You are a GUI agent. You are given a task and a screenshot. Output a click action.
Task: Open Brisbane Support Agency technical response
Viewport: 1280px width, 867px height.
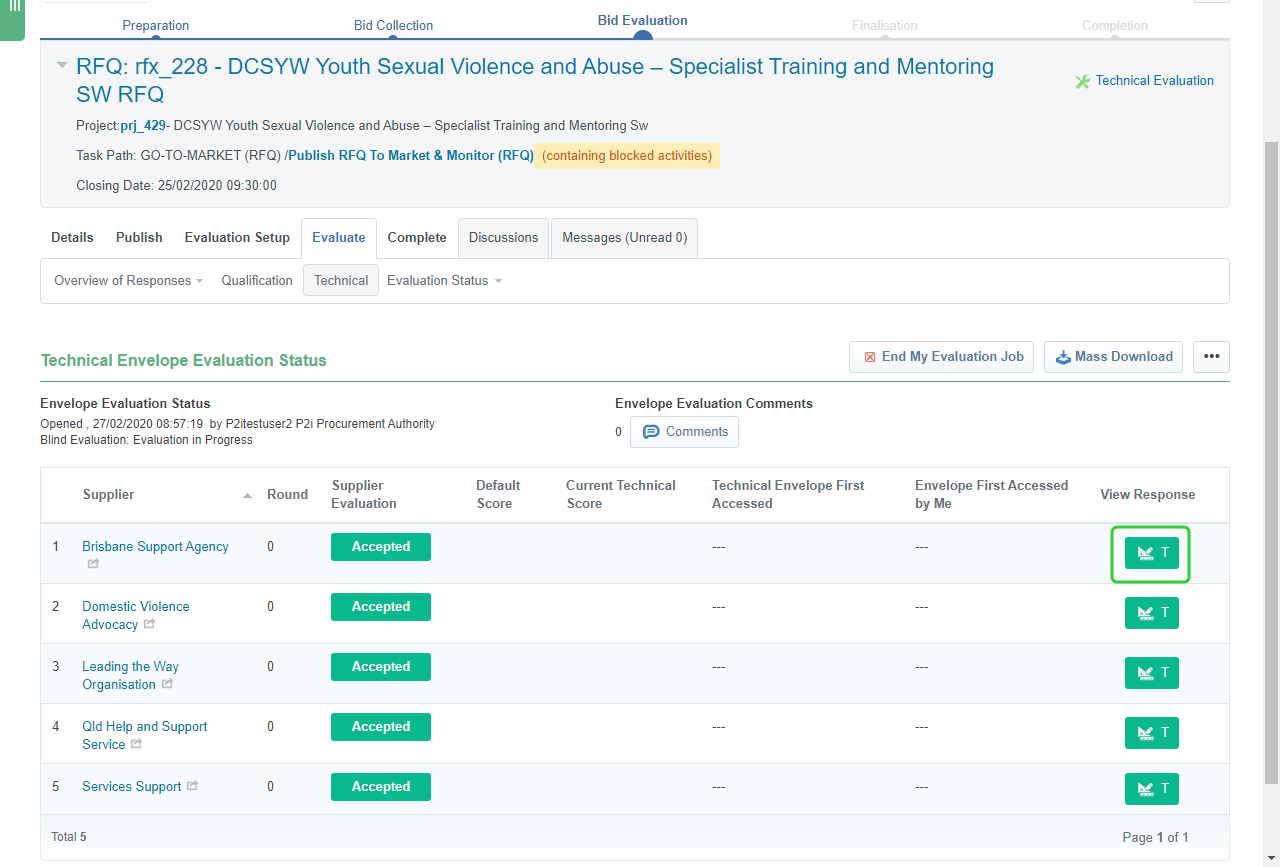pyautogui.click(x=1151, y=553)
